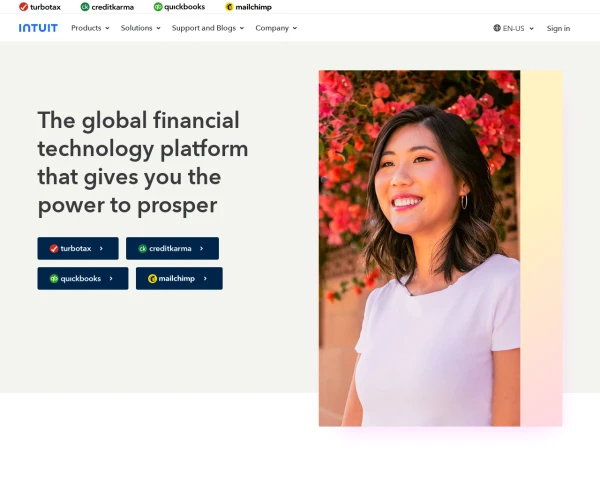Click the hero photo of the smiling woman
The height and width of the screenshot is (480, 600).
tap(419, 248)
